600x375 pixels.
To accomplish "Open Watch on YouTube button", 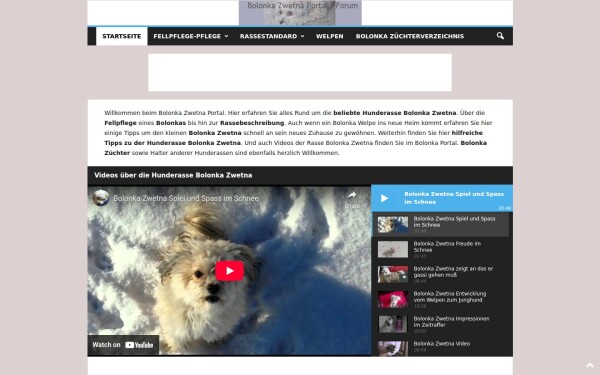I will pos(123,345).
